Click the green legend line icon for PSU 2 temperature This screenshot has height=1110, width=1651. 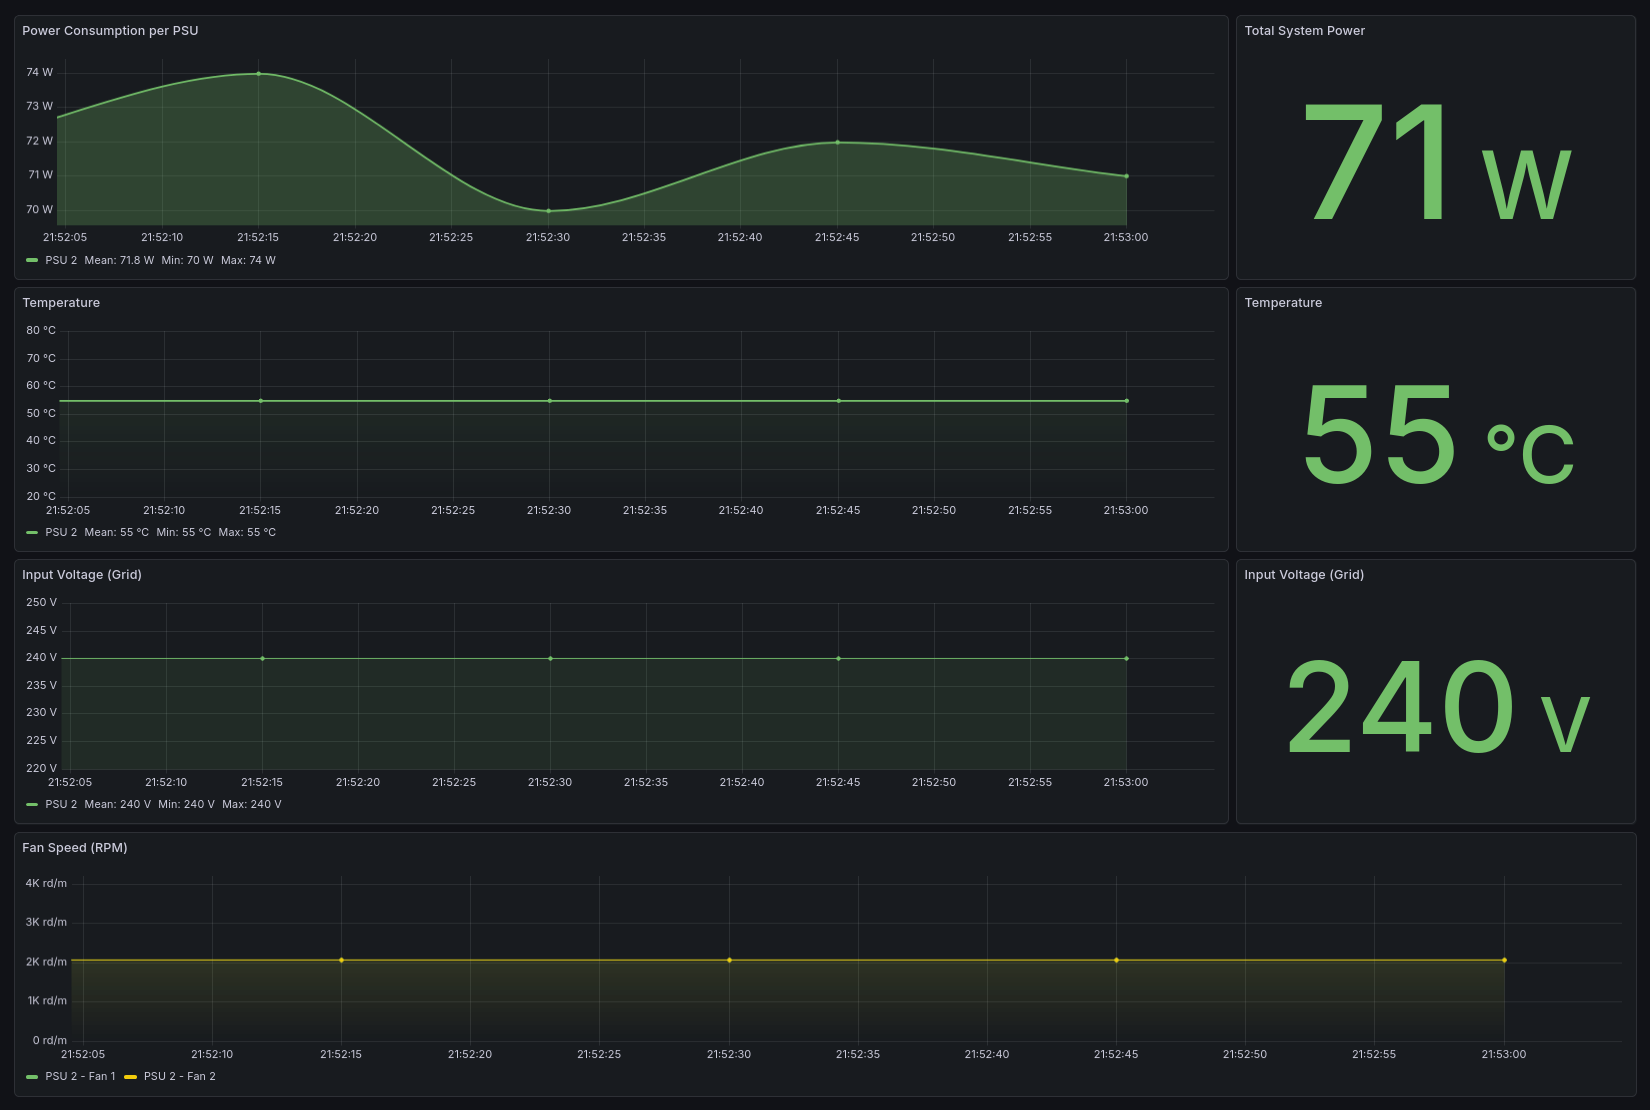tap(31, 532)
